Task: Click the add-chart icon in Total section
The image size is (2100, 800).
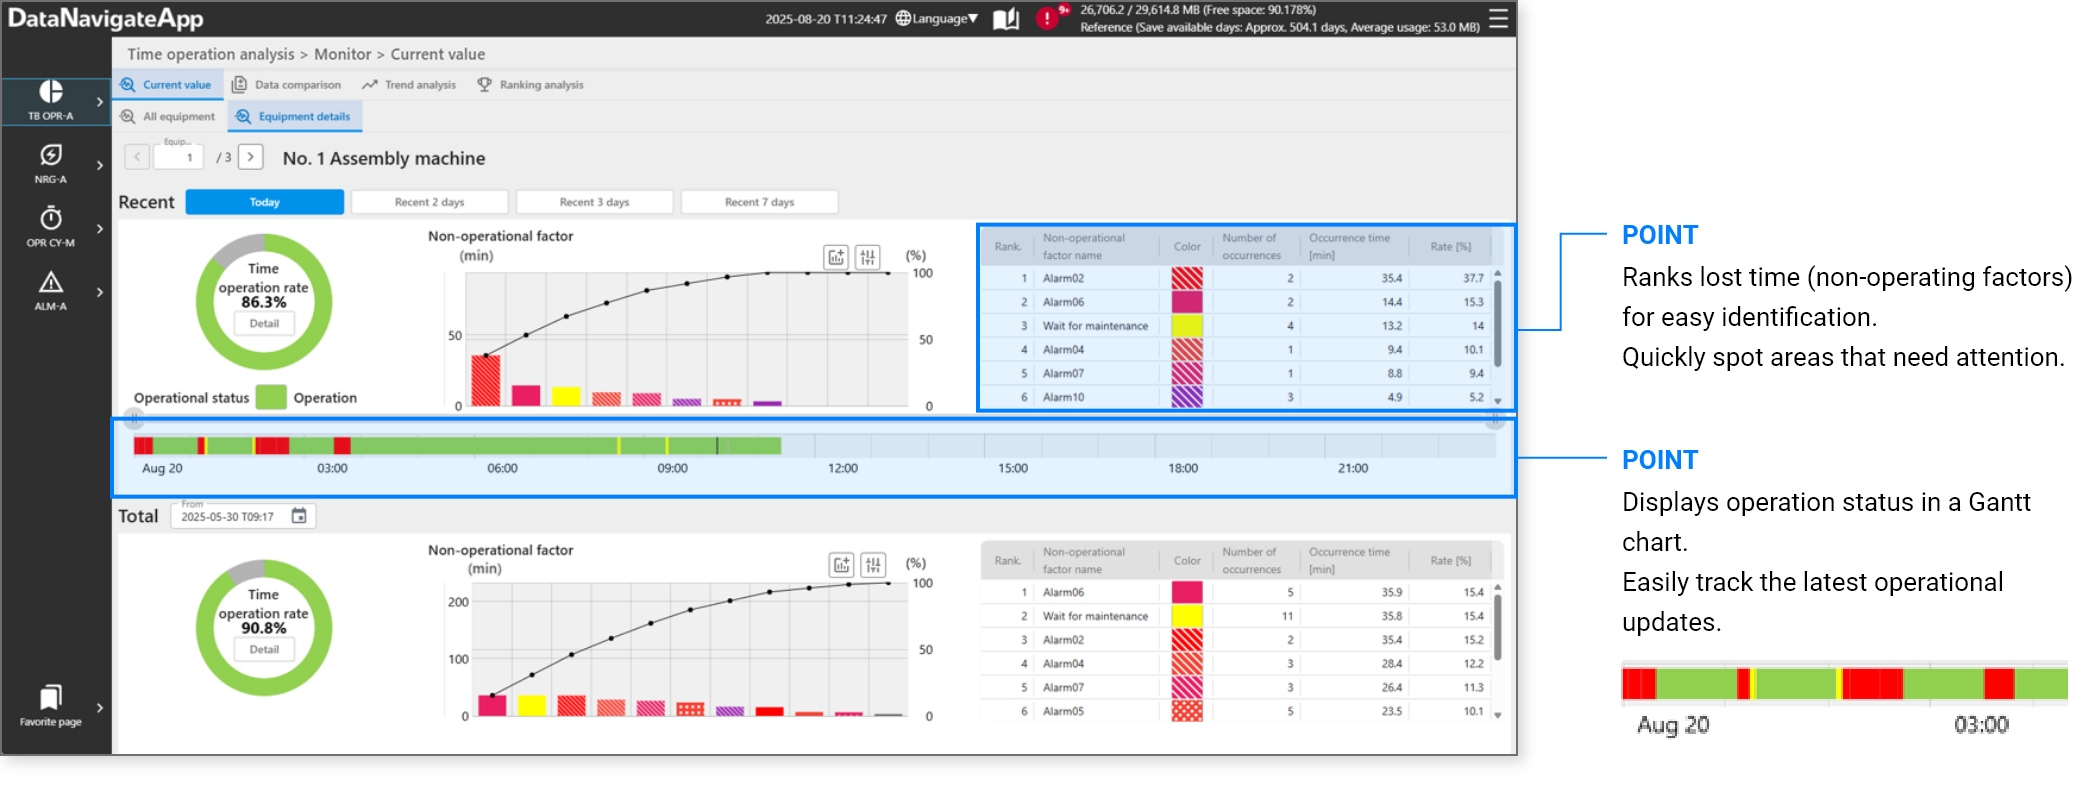Action: (841, 565)
